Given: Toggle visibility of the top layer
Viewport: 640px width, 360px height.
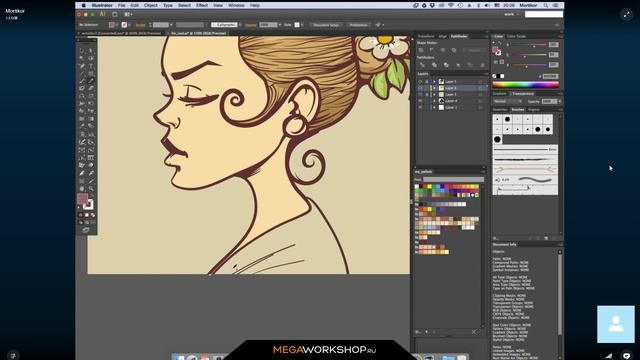Looking at the screenshot, I should [x=420, y=82].
